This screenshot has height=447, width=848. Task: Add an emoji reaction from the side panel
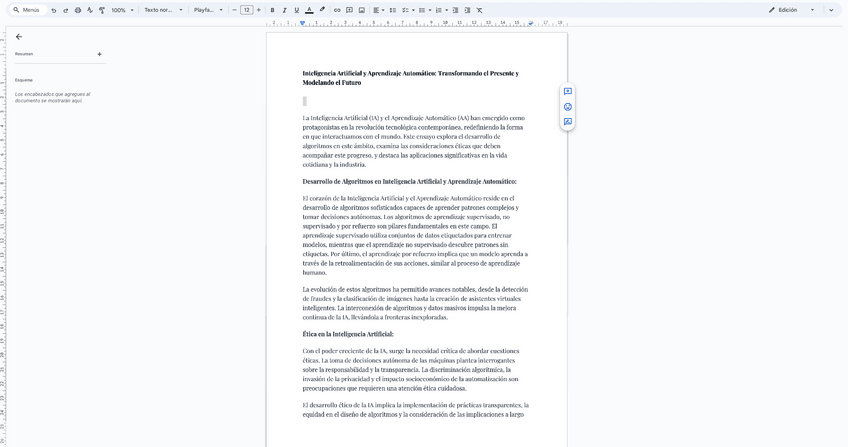tap(567, 106)
